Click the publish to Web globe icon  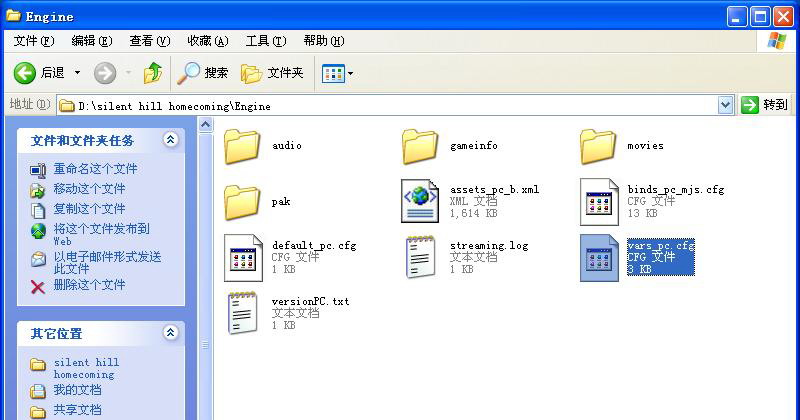coord(38,231)
